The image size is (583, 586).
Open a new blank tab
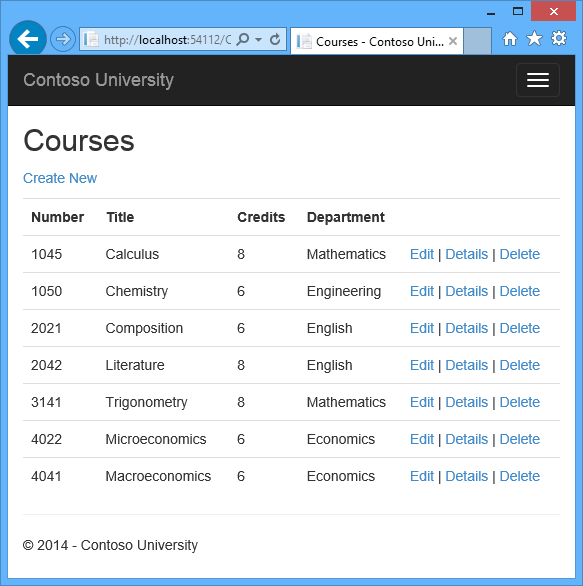pos(477,41)
